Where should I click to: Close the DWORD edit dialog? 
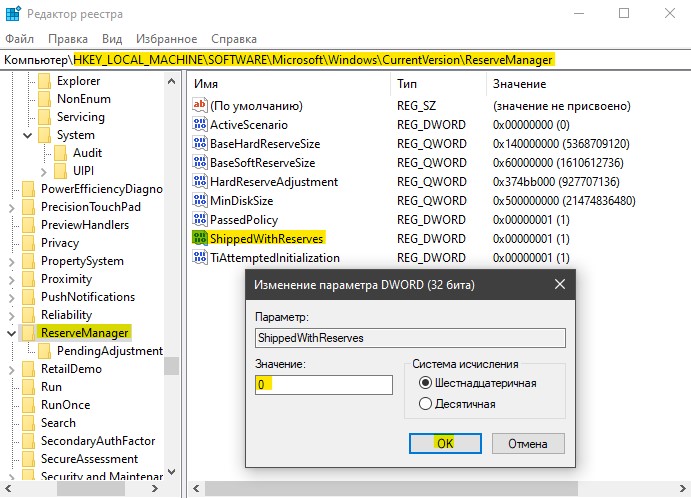coord(560,284)
